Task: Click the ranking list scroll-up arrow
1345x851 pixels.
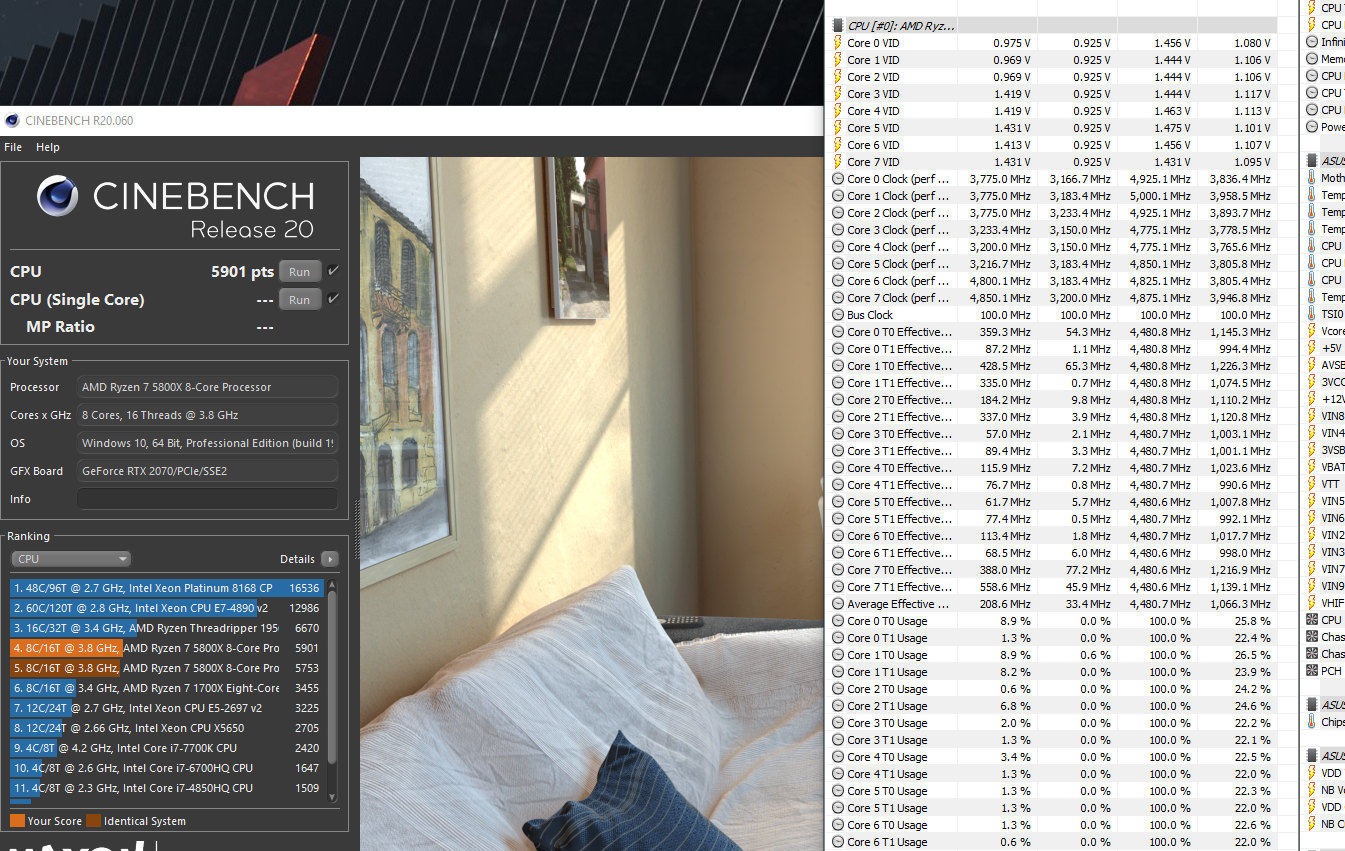Action: (x=332, y=585)
